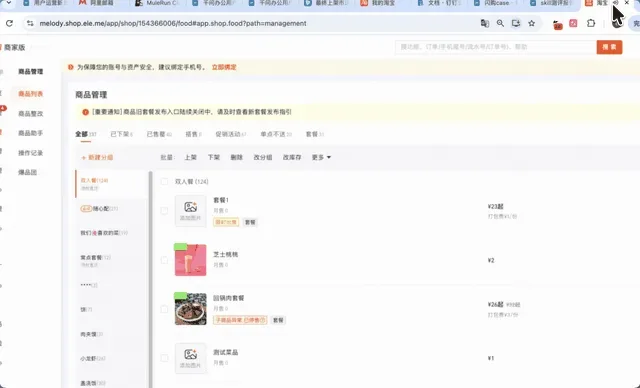
Task: Click the alert icon in phone-binding banner
Action: click(71, 67)
